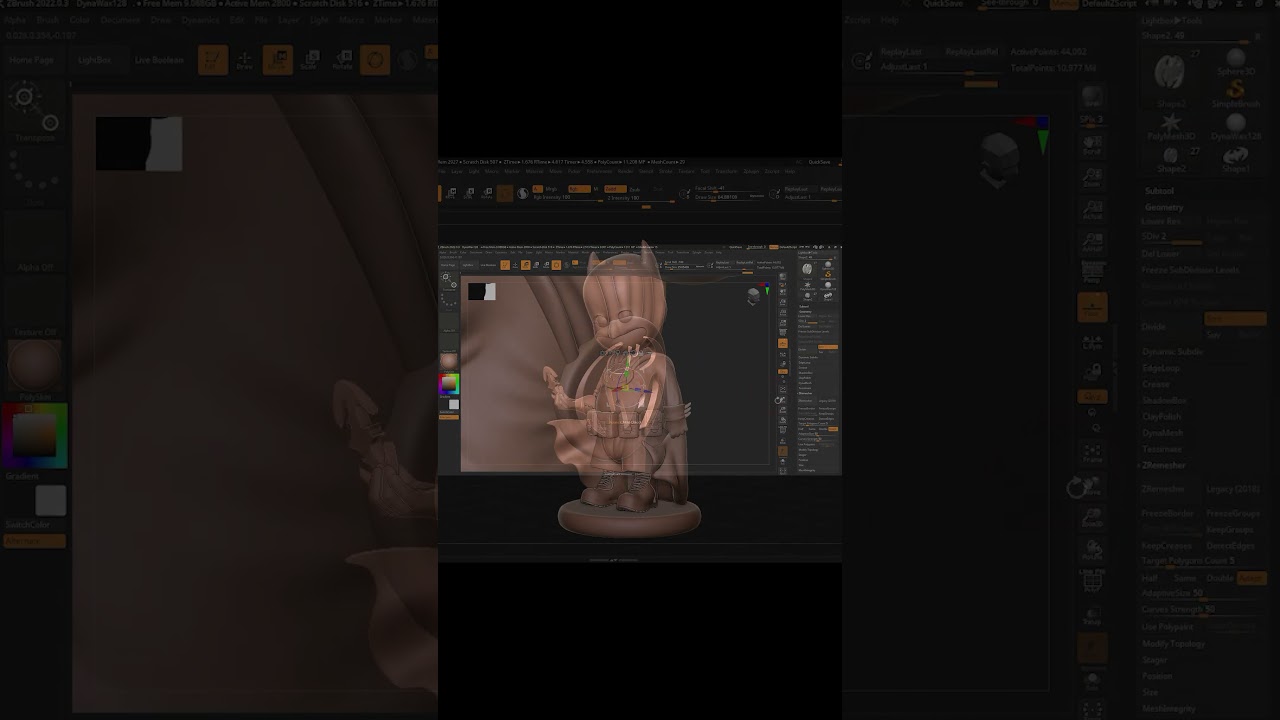This screenshot has width=1280, height=720.
Task: Open the Document menu
Action: pyautogui.click(x=120, y=19)
